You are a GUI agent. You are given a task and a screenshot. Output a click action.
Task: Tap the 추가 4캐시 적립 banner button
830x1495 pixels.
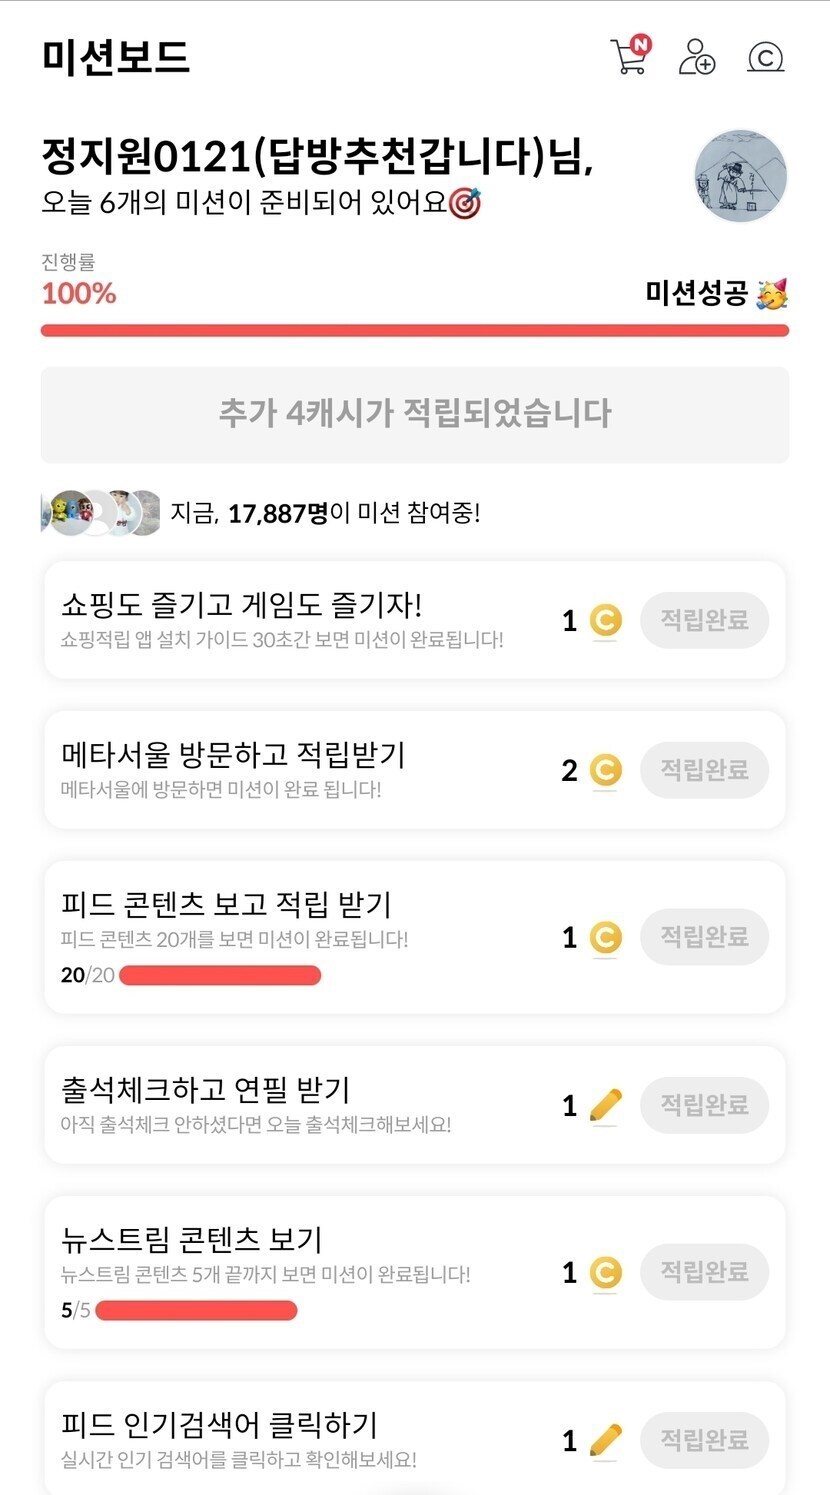pyautogui.click(x=415, y=414)
